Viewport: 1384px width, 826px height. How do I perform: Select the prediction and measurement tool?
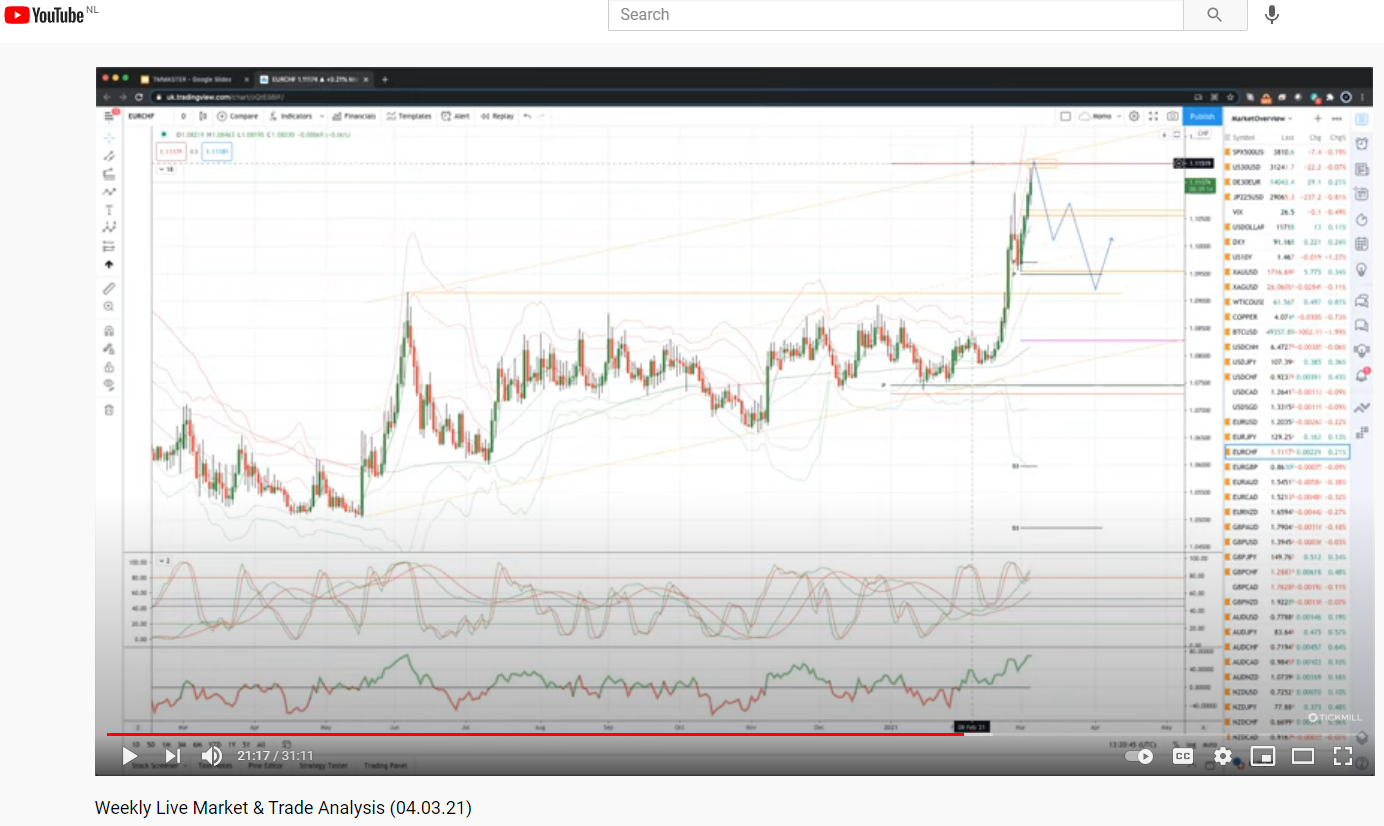[x=109, y=247]
